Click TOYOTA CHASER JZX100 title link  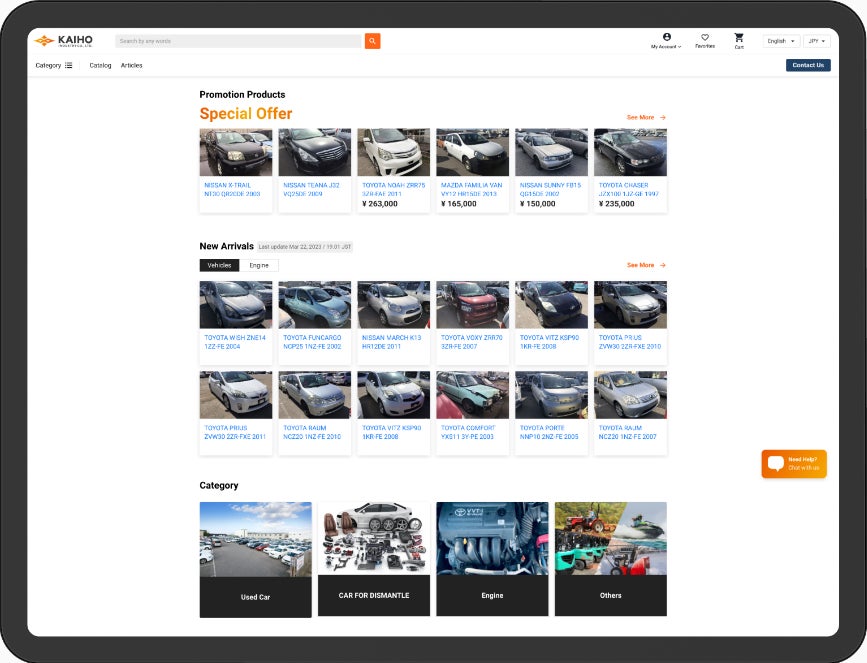pos(629,190)
